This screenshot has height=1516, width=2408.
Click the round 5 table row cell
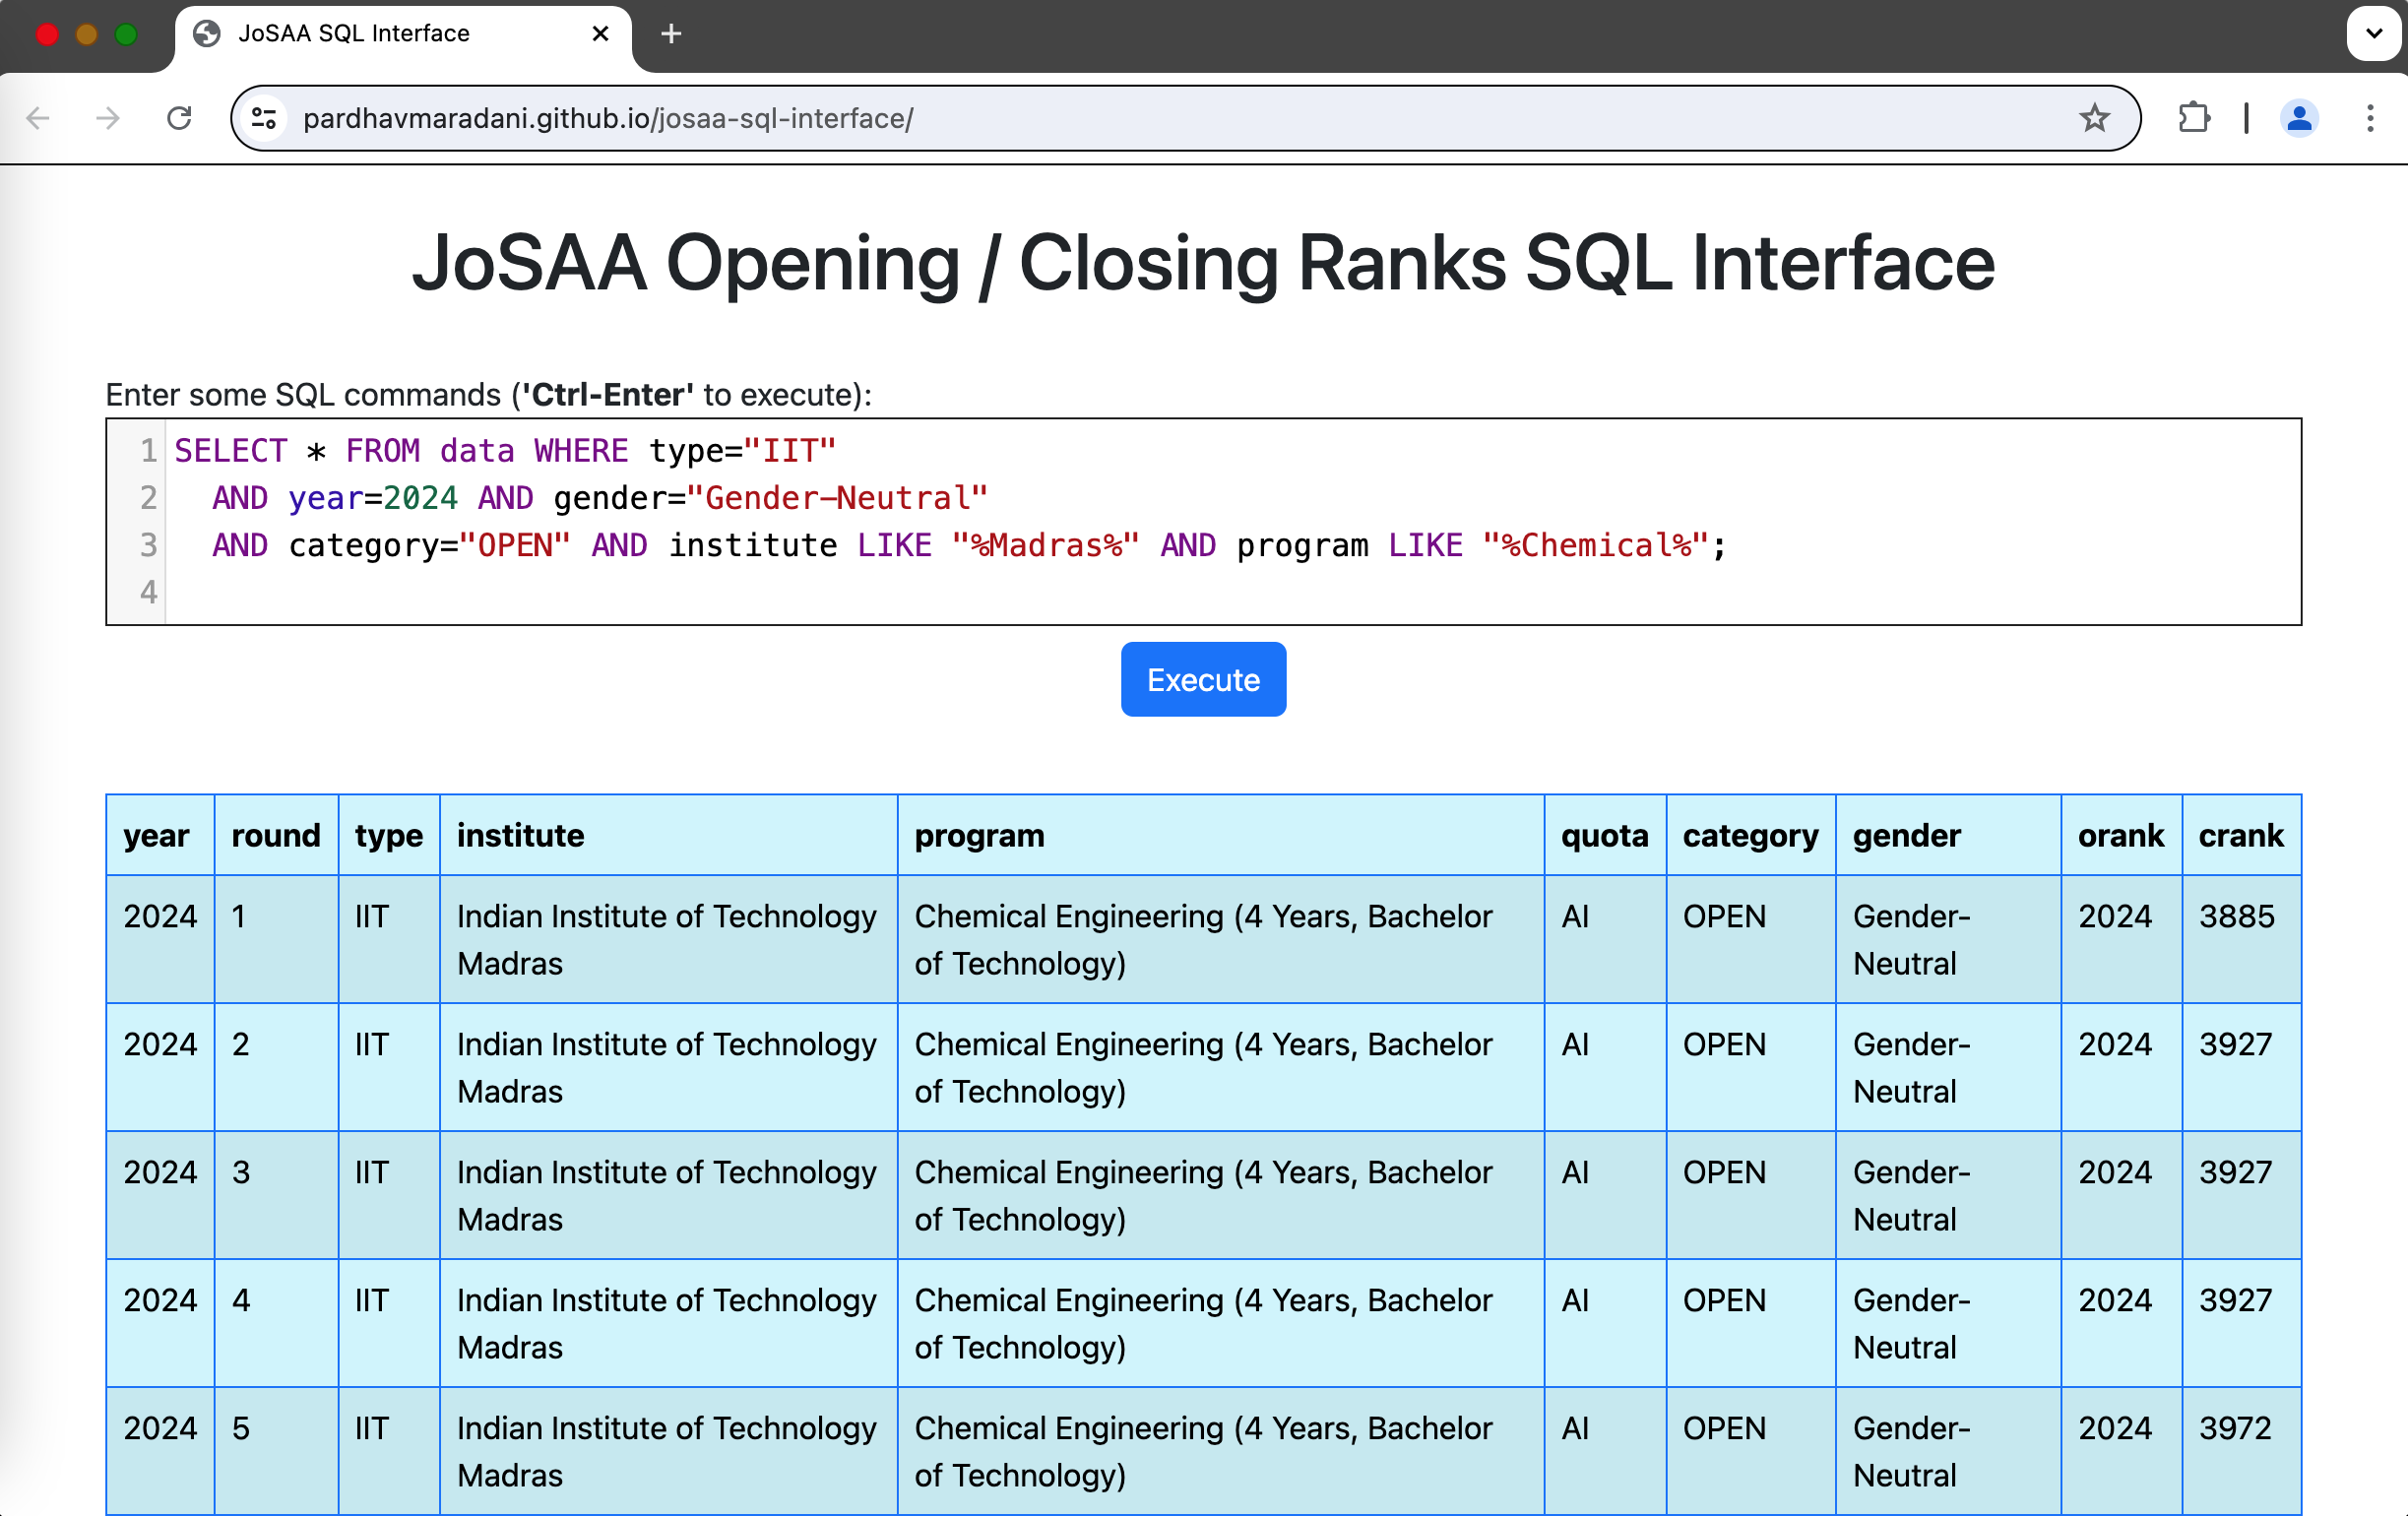point(241,1428)
